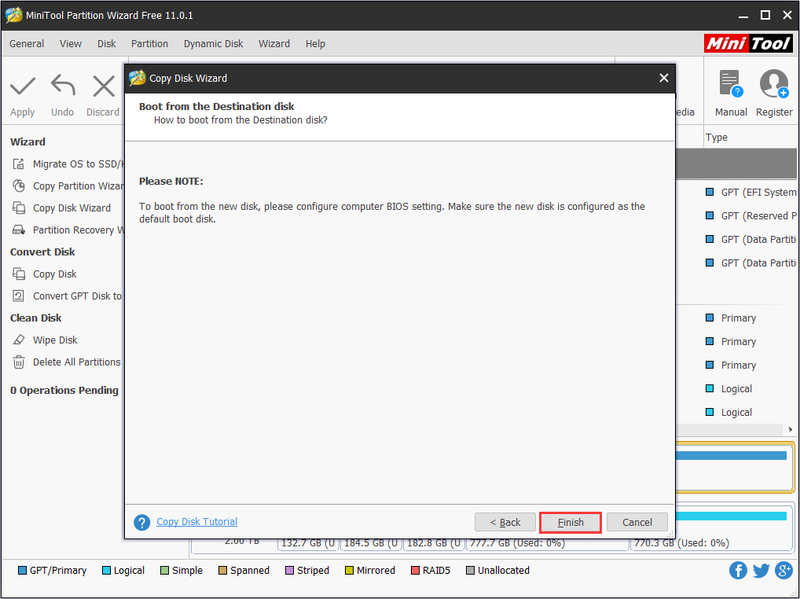Cancel the Copy Disk Wizard
Viewport: 800px width, 599px height.
[x=637, y=522]
